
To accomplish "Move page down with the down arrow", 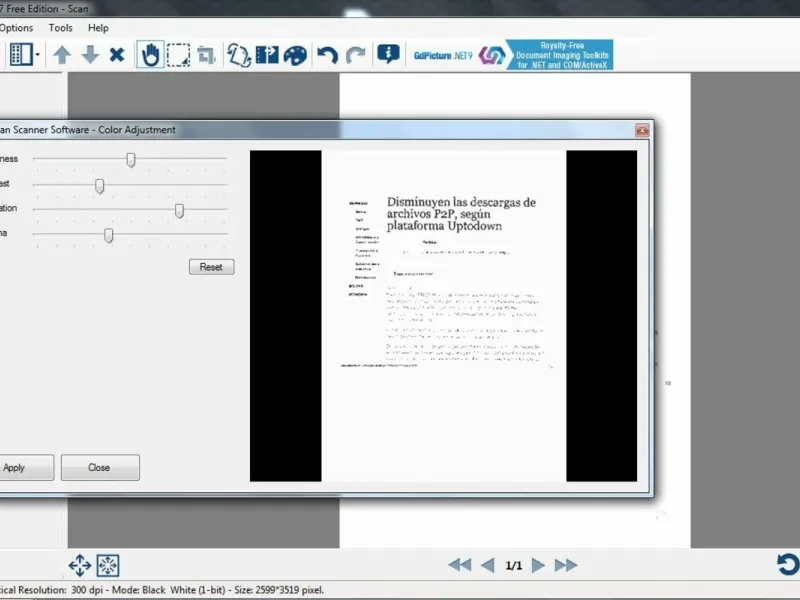I will point(90,55).
